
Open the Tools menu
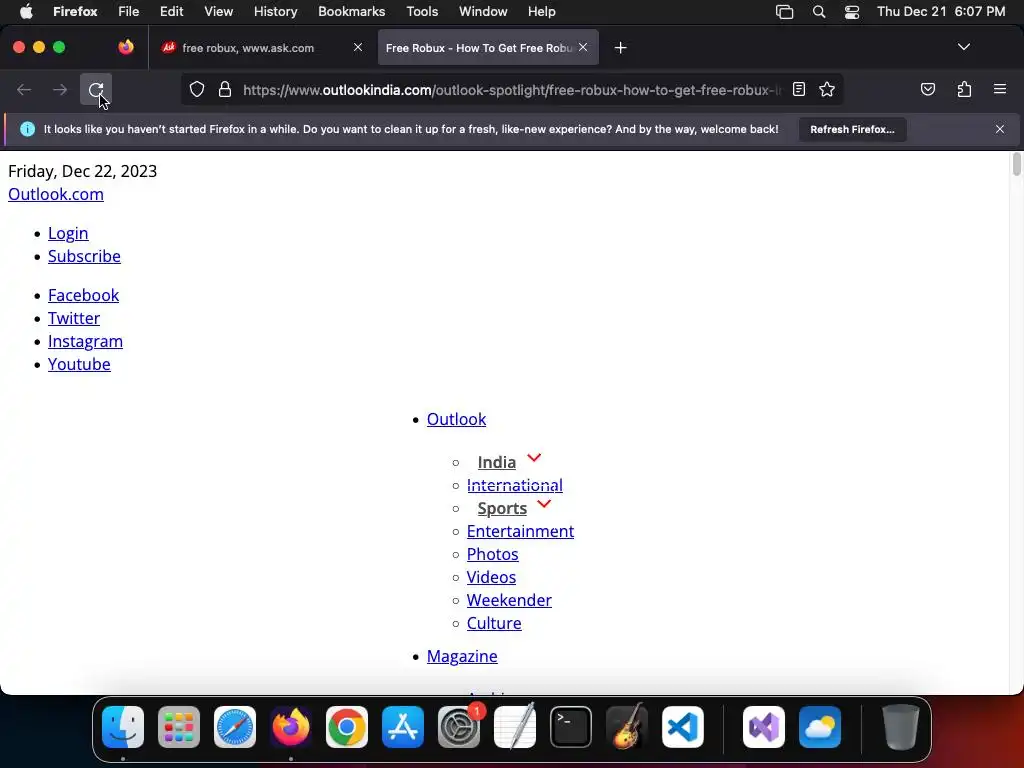[x=422, y=12]
